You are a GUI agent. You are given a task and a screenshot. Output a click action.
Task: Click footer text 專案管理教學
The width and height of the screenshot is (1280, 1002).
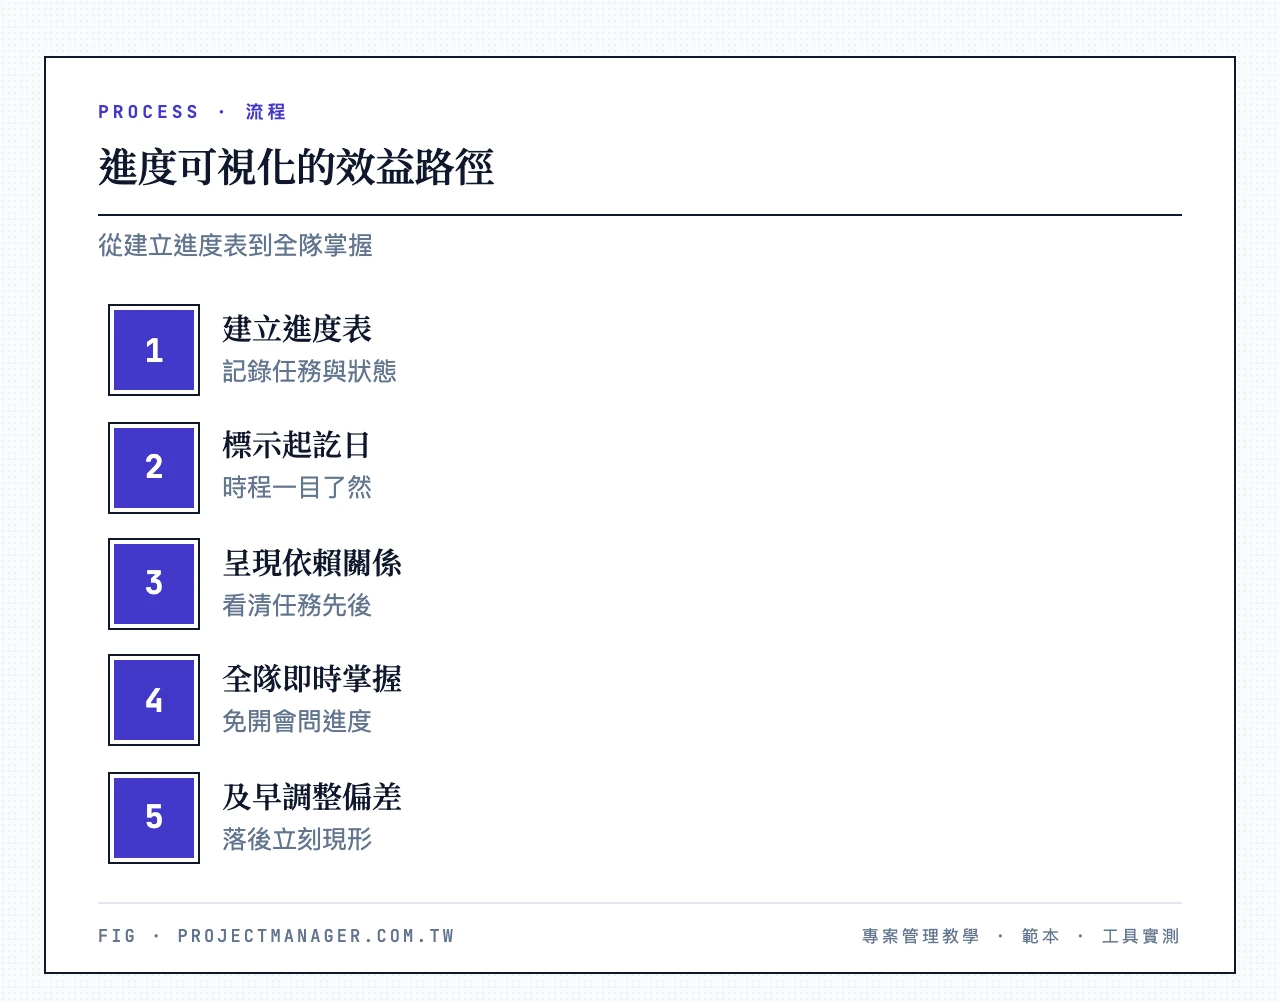coord(921,936)
